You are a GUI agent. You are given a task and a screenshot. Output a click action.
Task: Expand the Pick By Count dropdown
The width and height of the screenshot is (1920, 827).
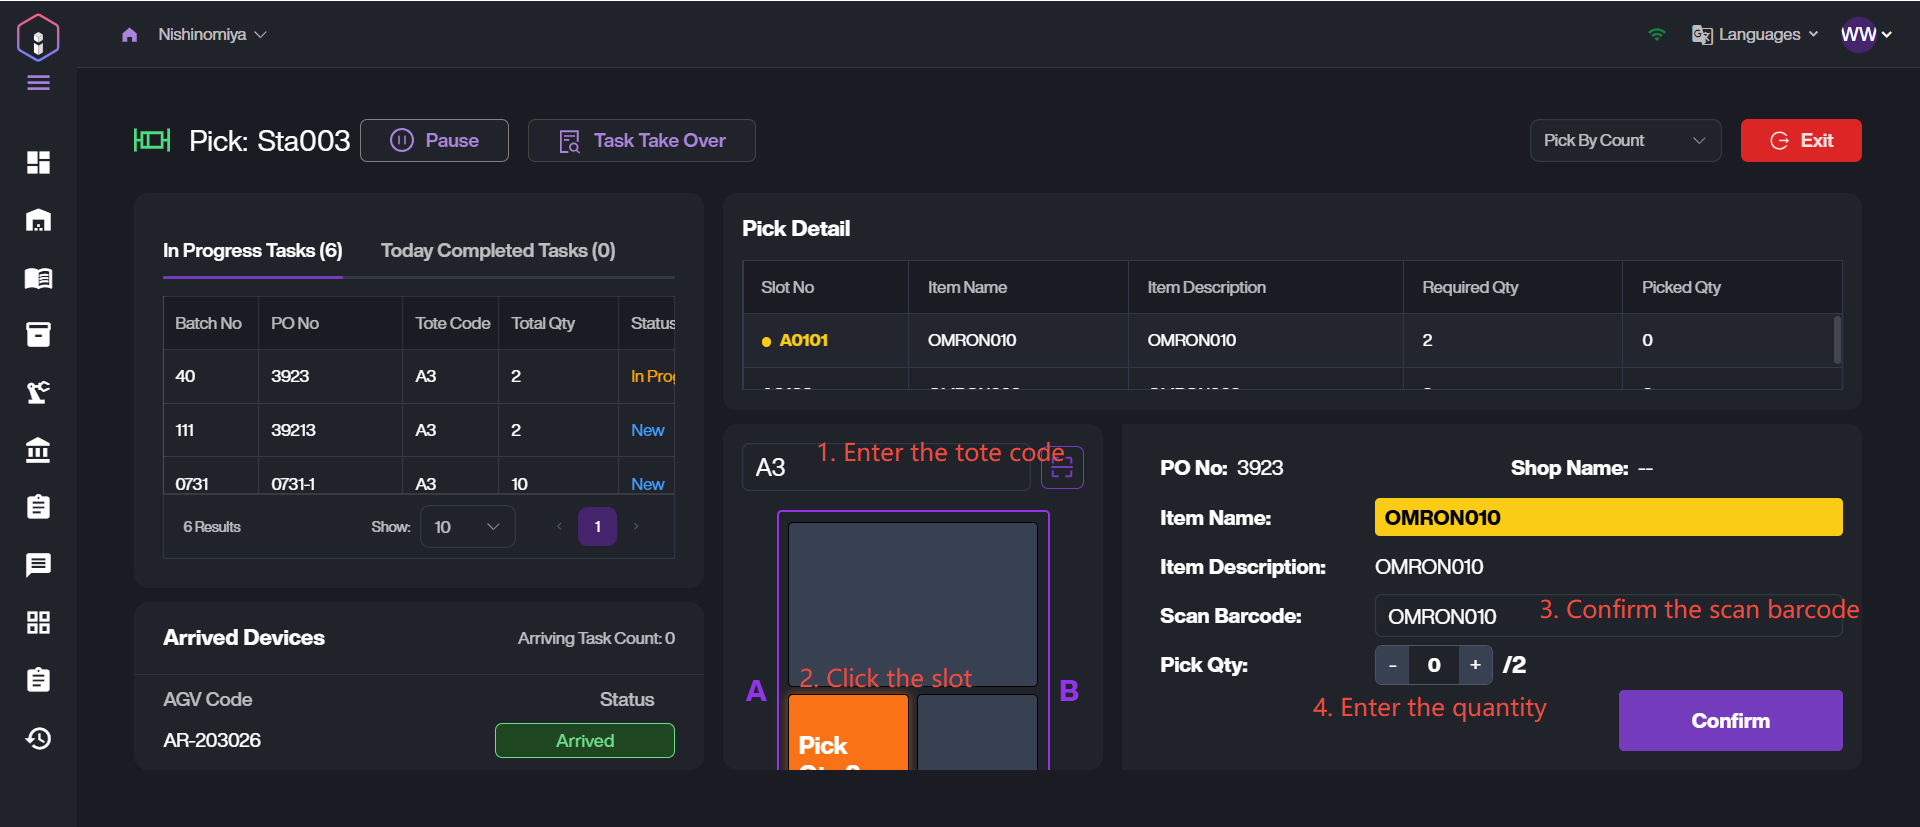(1624, 141)
